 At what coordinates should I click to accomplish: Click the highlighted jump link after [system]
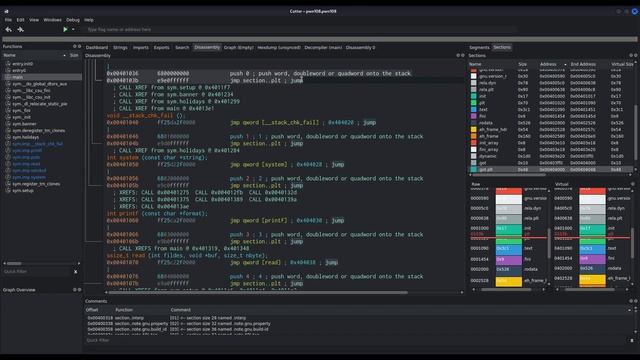pyautogui.click(x=338, y=164)
